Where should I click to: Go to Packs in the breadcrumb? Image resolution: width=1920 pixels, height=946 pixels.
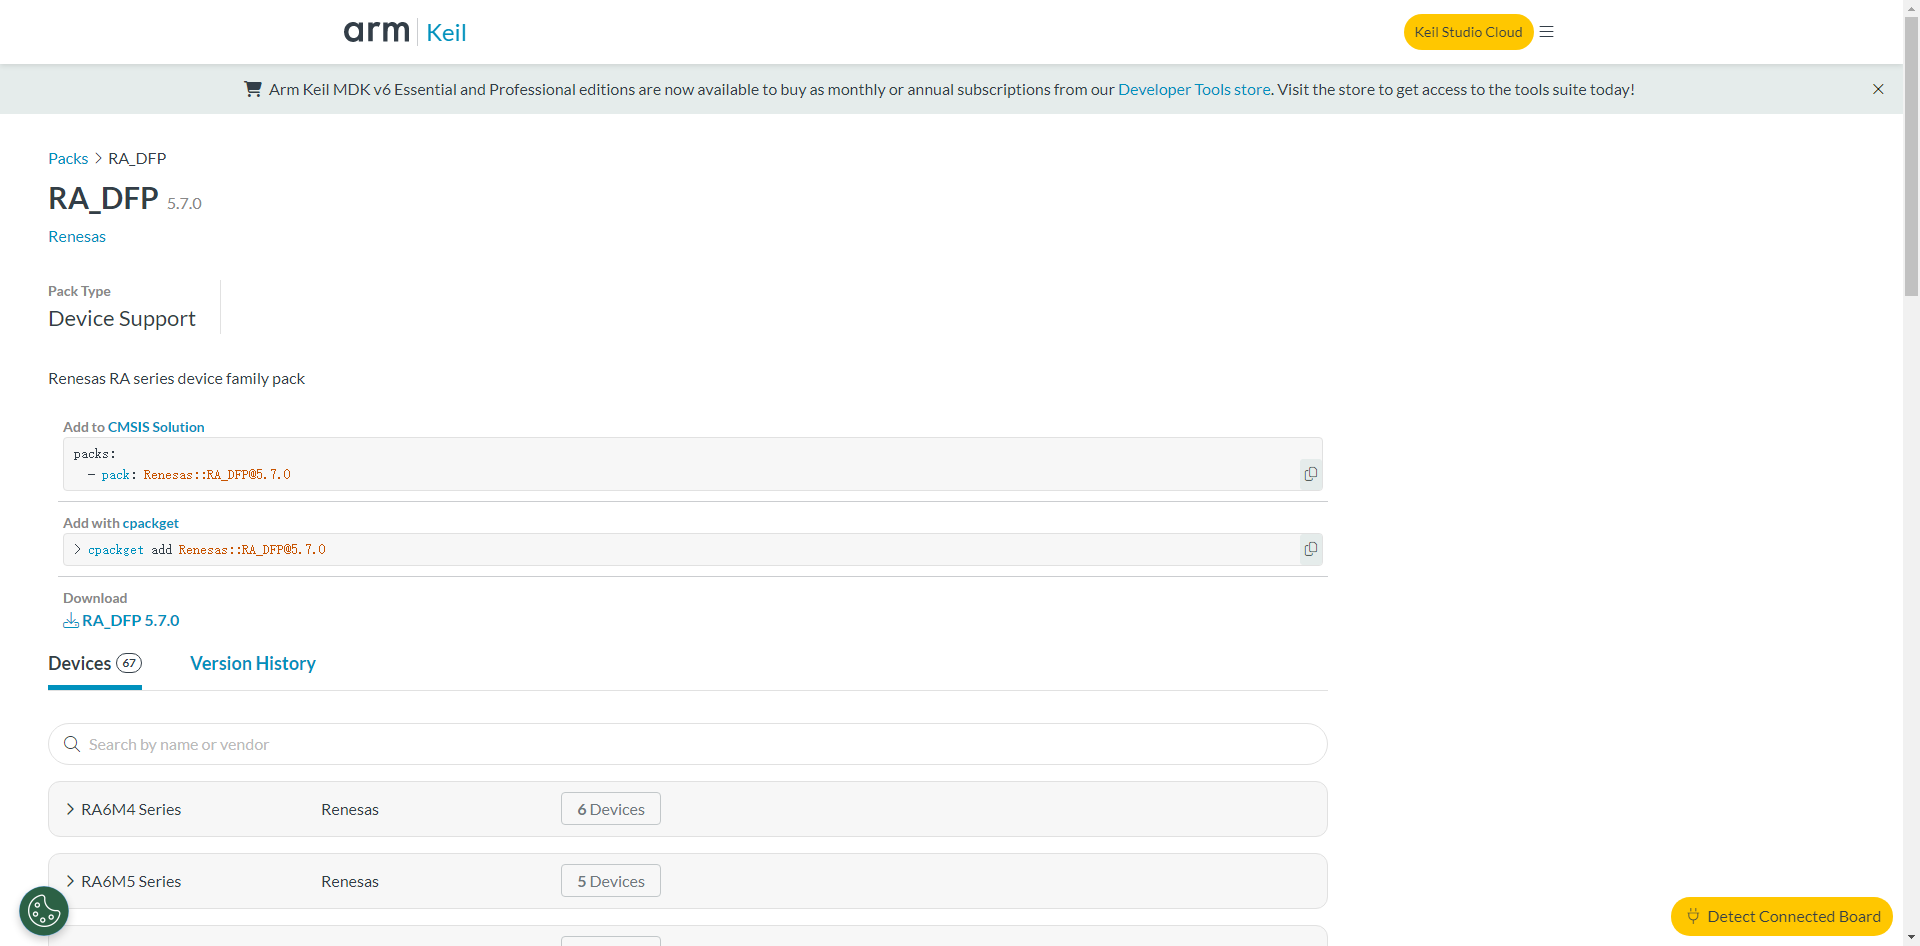68,158
